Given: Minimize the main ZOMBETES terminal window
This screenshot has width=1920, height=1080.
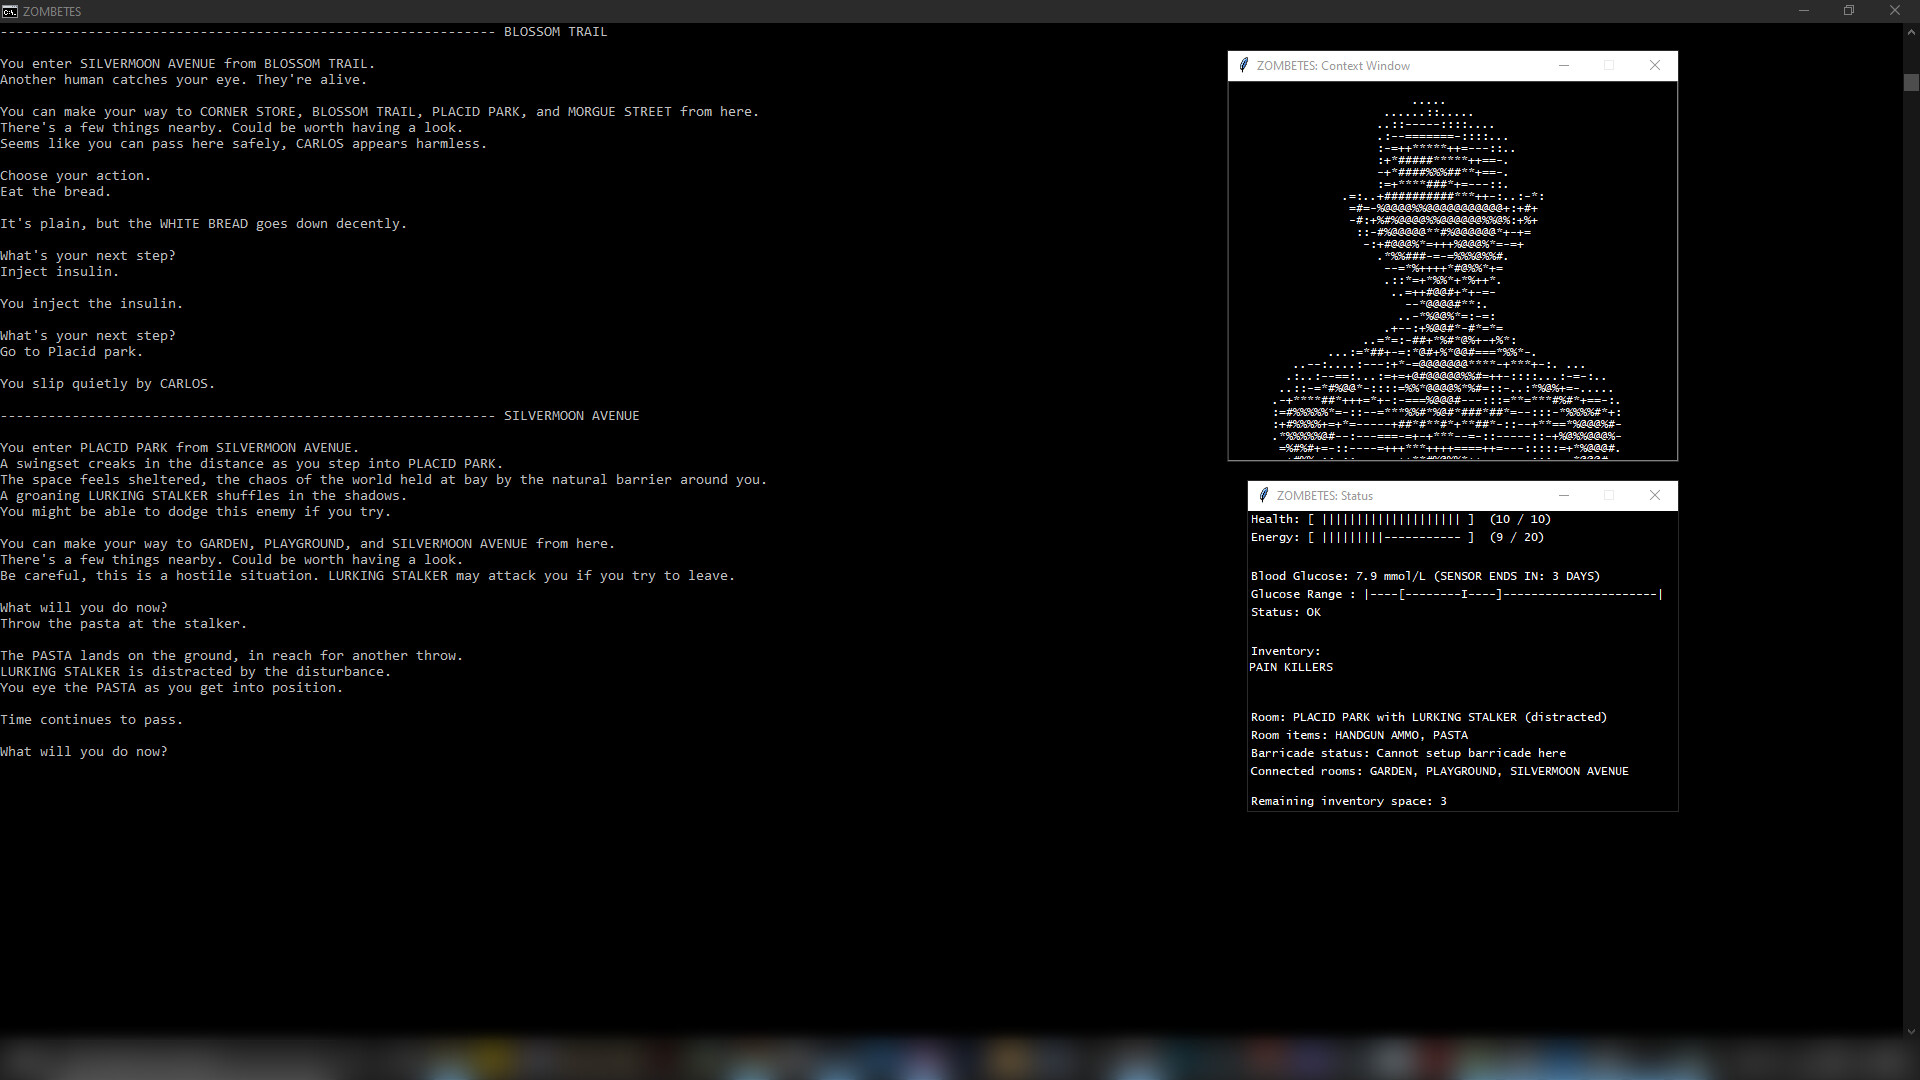Looking at the screenshot, I should 1804,10.
